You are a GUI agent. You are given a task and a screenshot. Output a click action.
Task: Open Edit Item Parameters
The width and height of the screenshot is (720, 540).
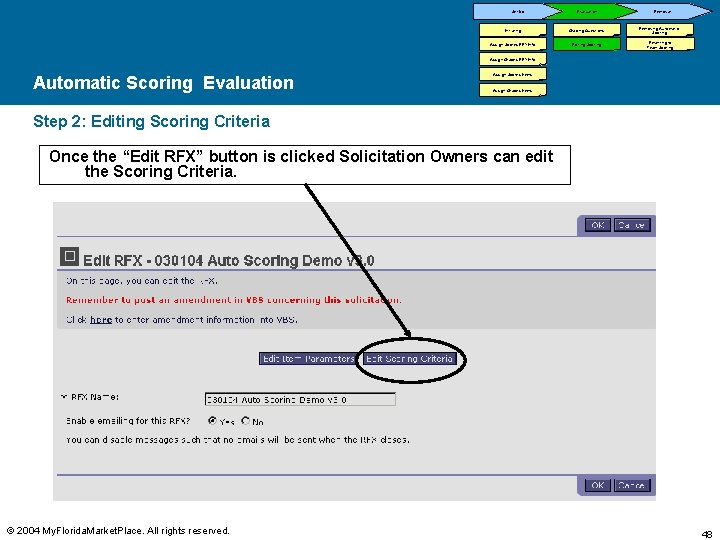309,359
